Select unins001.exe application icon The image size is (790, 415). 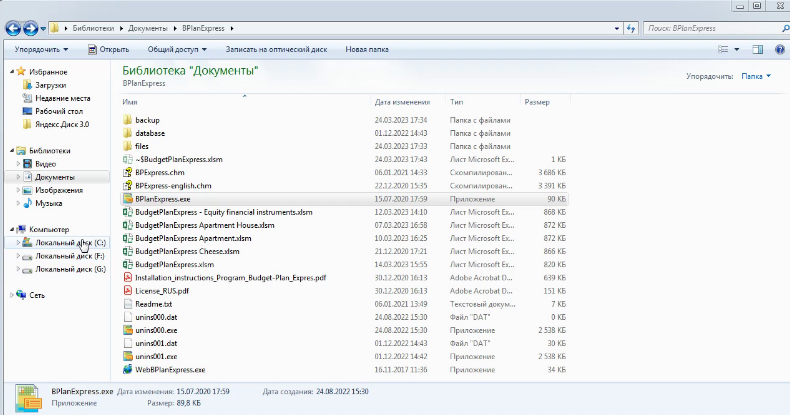pos(127,357)
